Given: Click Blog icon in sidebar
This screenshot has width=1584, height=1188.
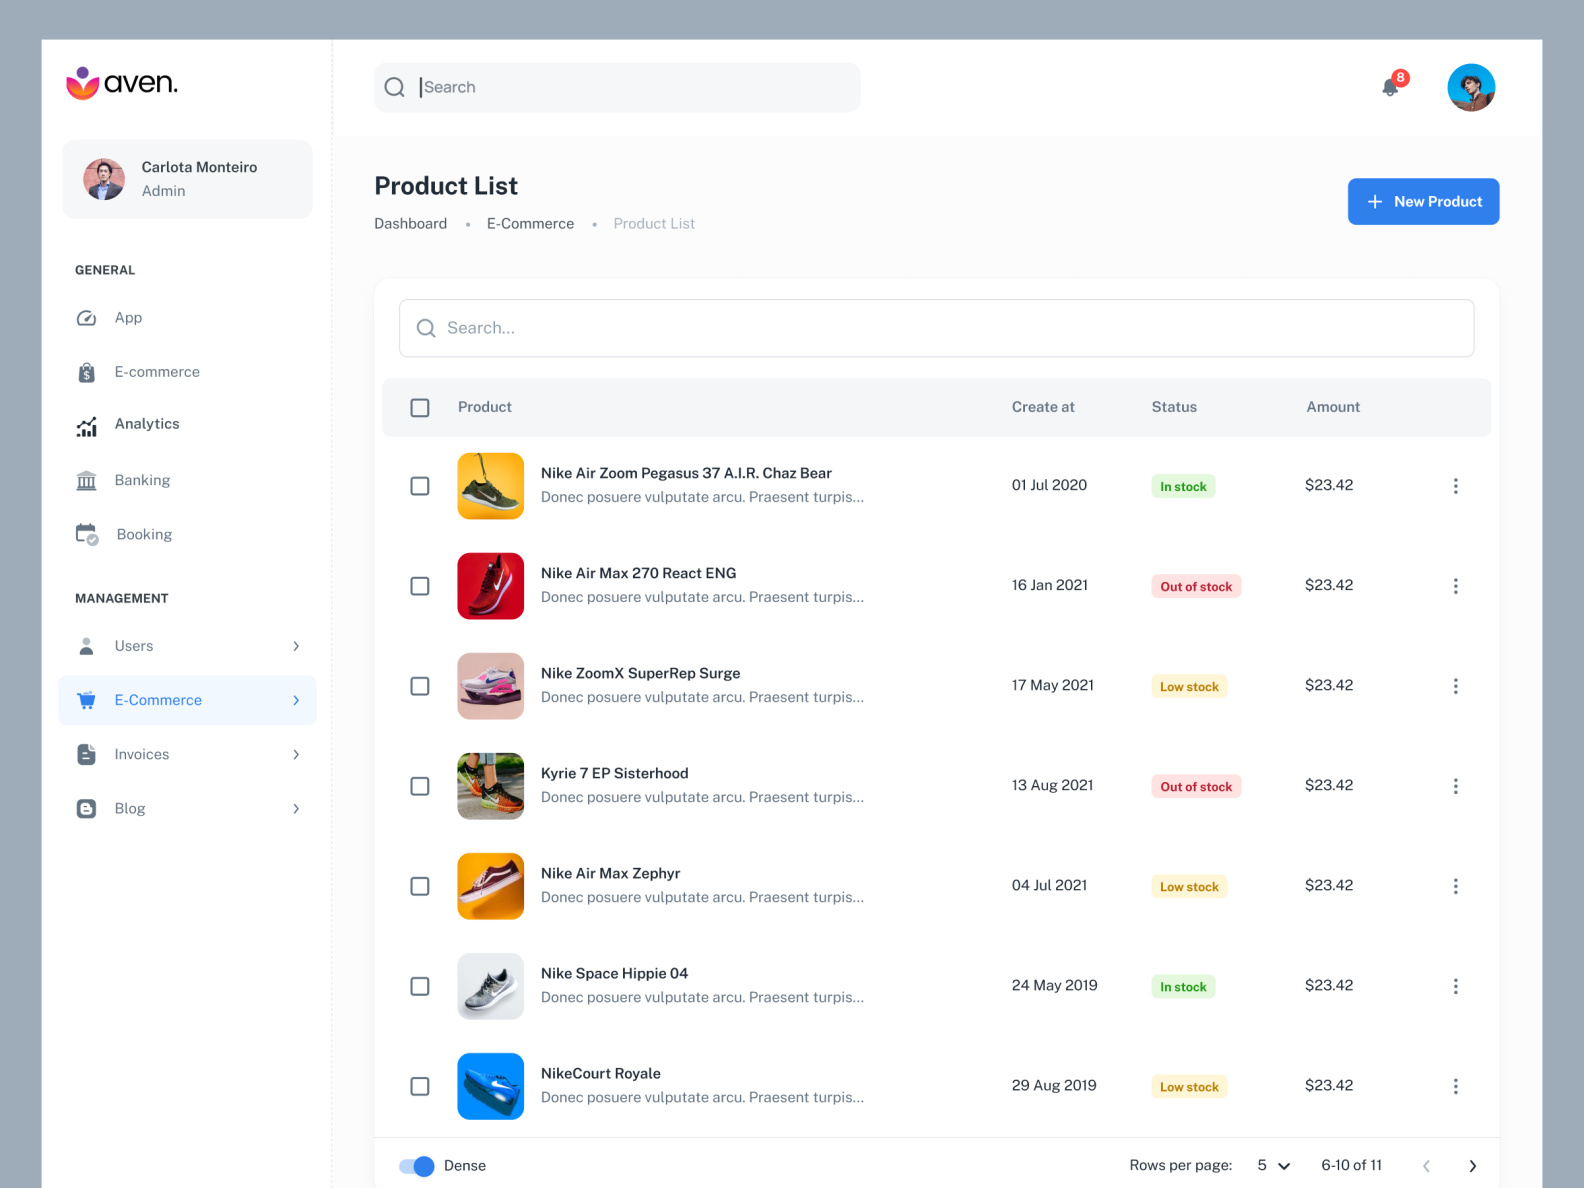Looking at the screenshot, I should 87,808.
